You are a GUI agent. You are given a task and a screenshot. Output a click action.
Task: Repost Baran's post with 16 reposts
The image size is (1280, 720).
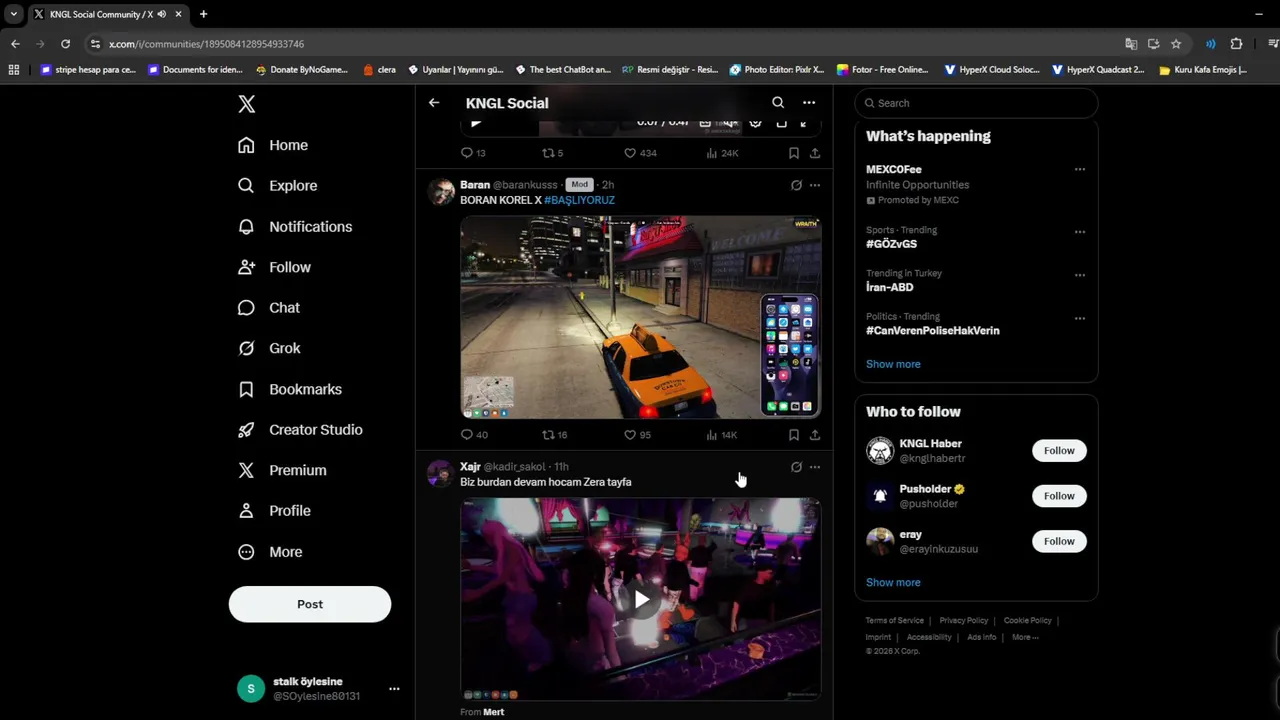tap(554, 435)
